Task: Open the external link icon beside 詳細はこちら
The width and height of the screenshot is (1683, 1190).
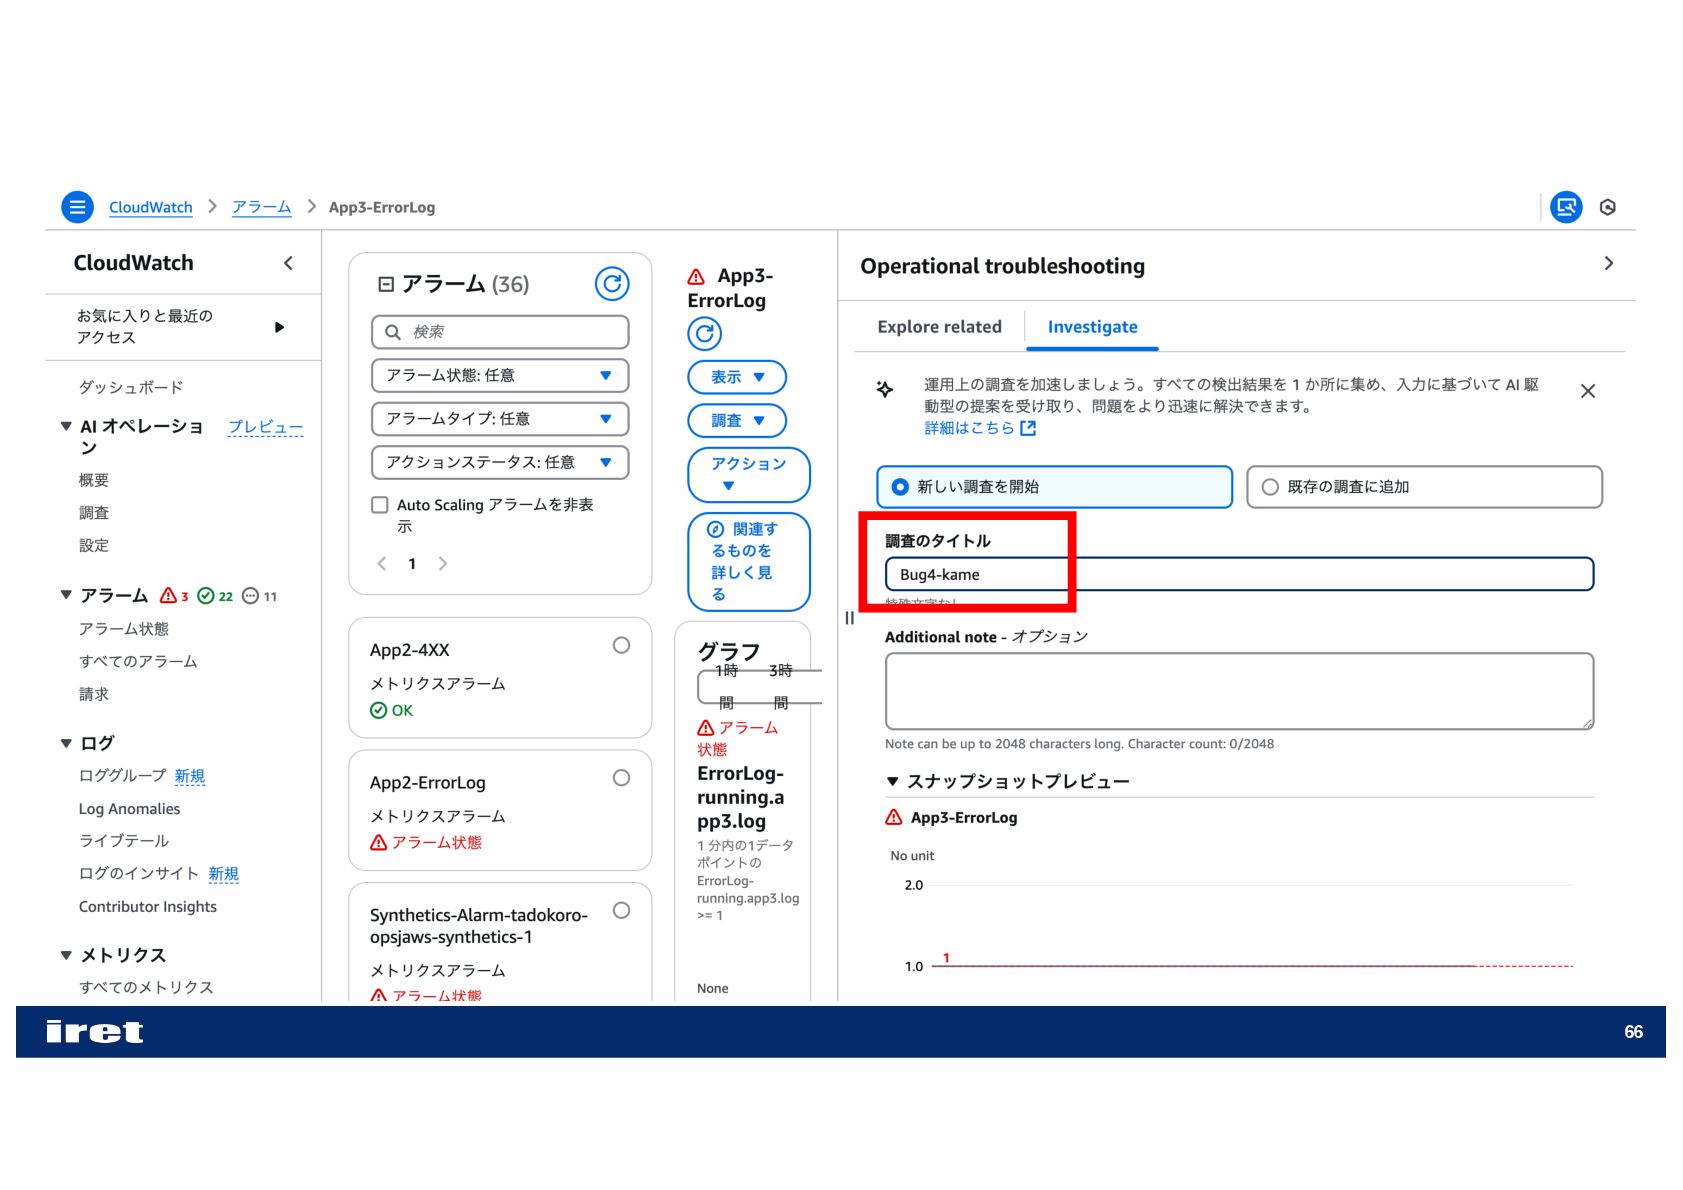Action: click(x=1028, y=428)
